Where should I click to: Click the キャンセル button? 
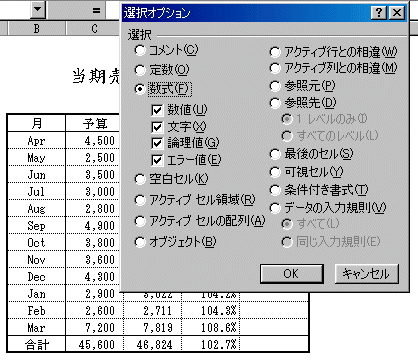pos(366,274)
